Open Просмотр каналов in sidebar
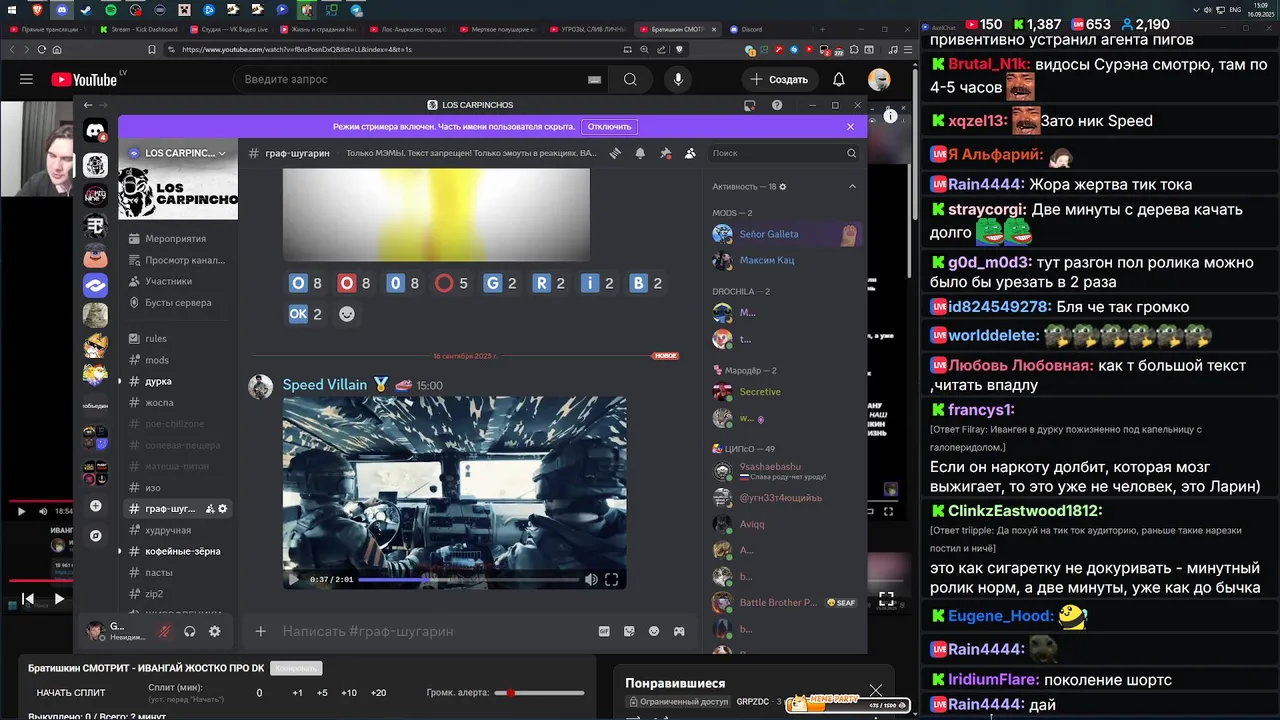 tap(177, 260)
